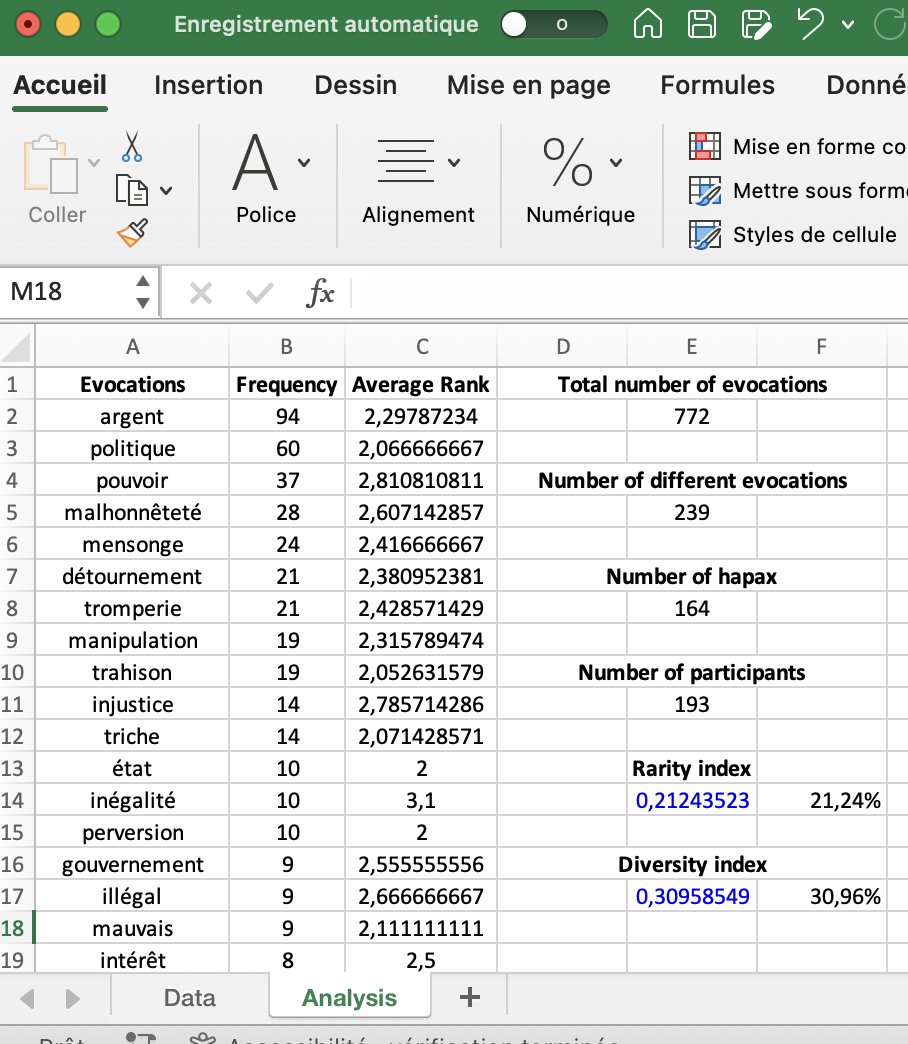Switch to the Dessin tab
Screen dimensions: 908x1044
pyautogui.click(x=355, y=85)
